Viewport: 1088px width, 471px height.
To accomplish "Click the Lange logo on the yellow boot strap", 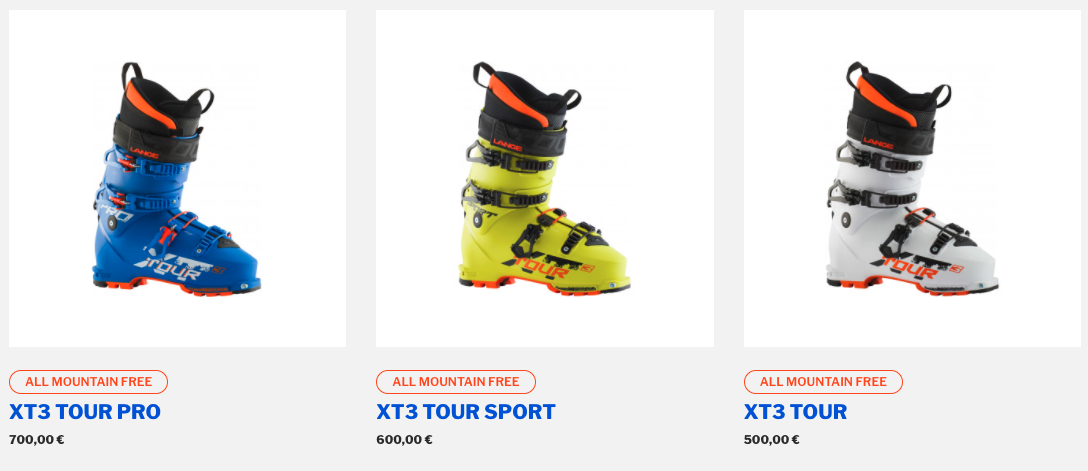I will tap(507, 143).
